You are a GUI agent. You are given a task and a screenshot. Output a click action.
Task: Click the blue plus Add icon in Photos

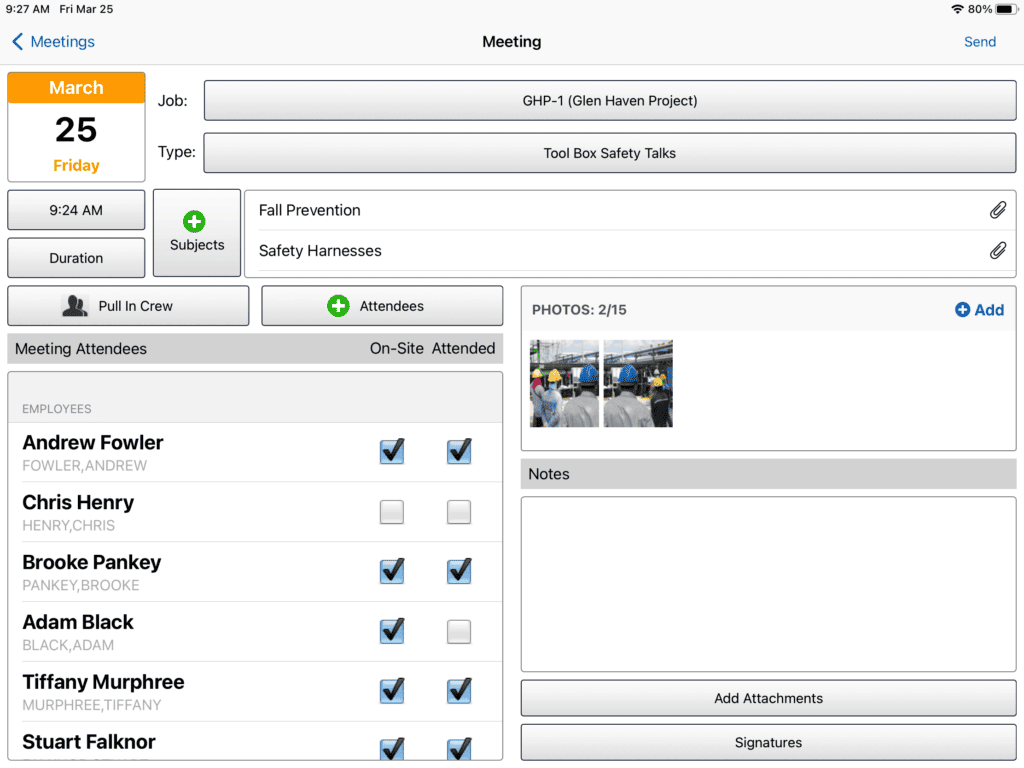pos(961,310)
